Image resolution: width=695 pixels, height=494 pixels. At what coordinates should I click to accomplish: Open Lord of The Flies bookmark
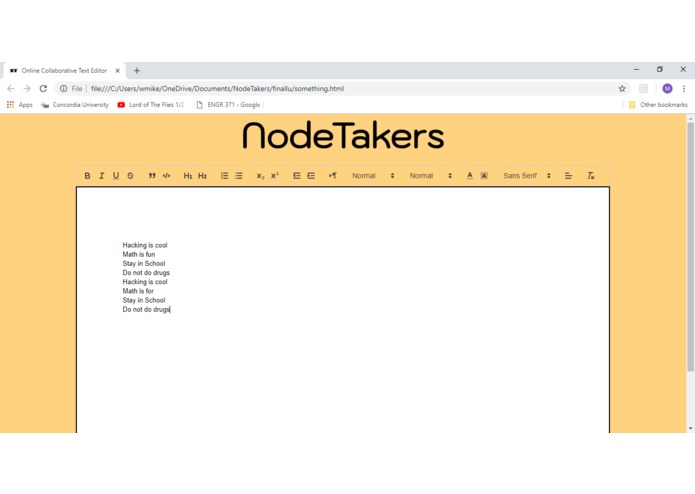tap(151, 105)
